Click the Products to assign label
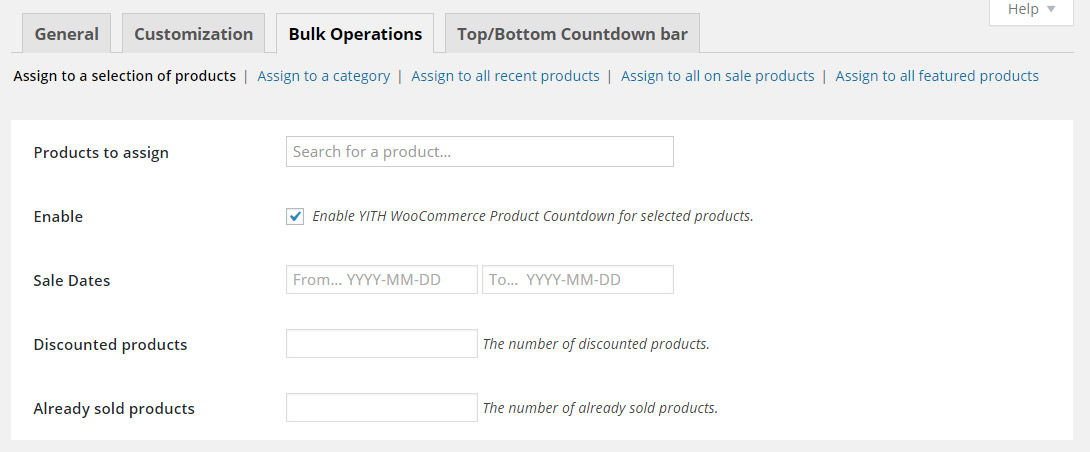The height and width of the screenshot is (452, 1090). click(101, 153)
